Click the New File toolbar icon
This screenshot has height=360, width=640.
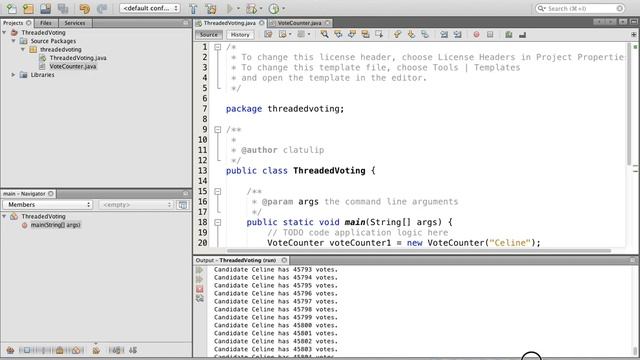[11, 9]
